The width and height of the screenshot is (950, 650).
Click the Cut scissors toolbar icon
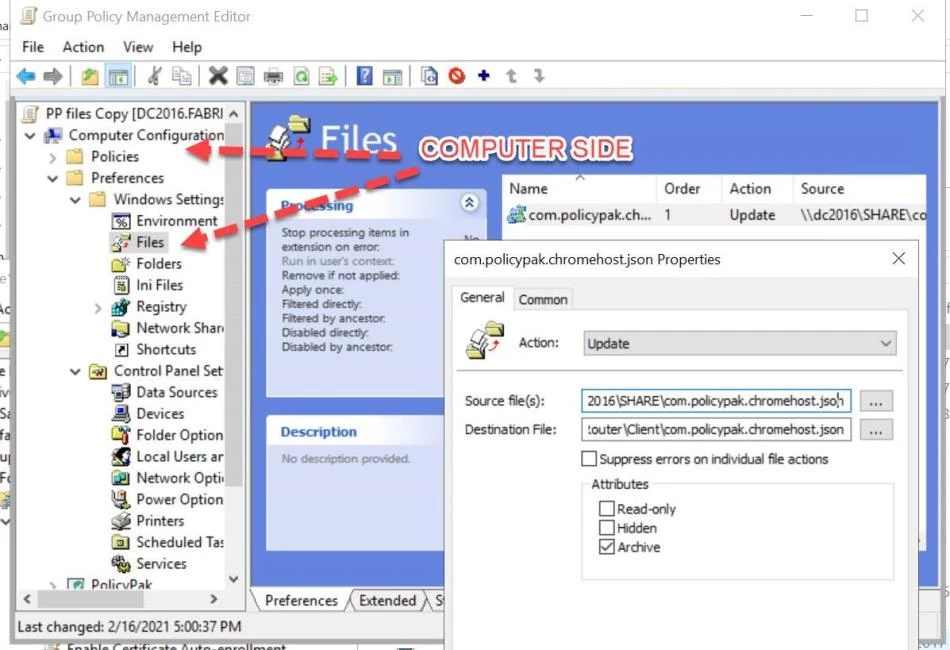pyautogui.click(x=154, y=76)
